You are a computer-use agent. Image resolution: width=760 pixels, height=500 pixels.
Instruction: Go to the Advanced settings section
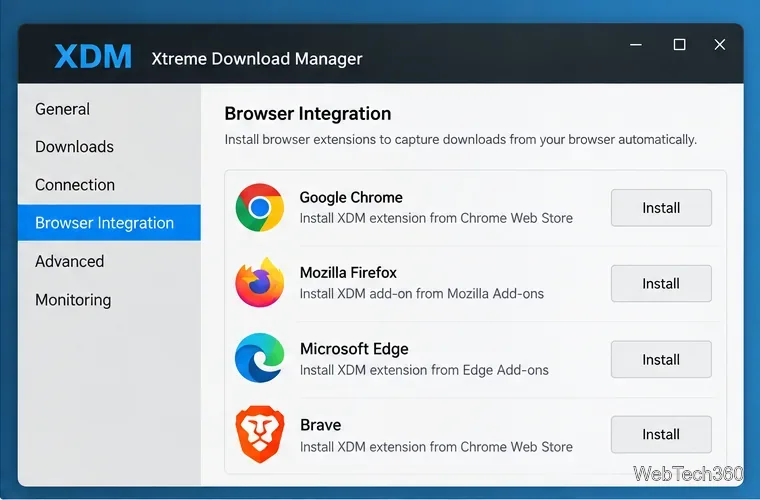109,261
